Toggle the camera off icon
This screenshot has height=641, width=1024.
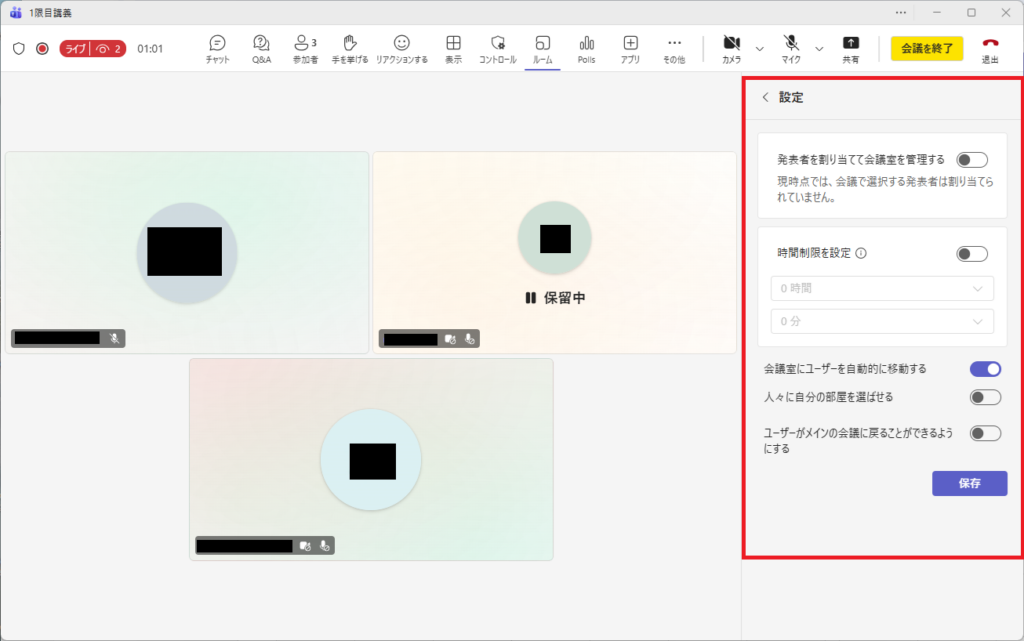tap(732, 44)
